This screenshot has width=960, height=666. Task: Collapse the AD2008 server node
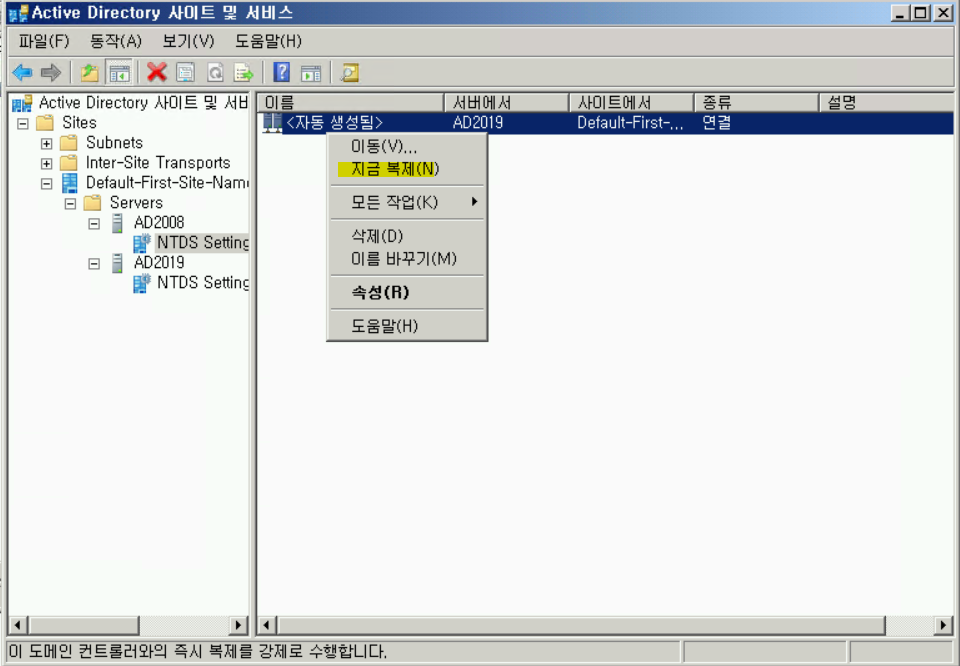[94, 223]
